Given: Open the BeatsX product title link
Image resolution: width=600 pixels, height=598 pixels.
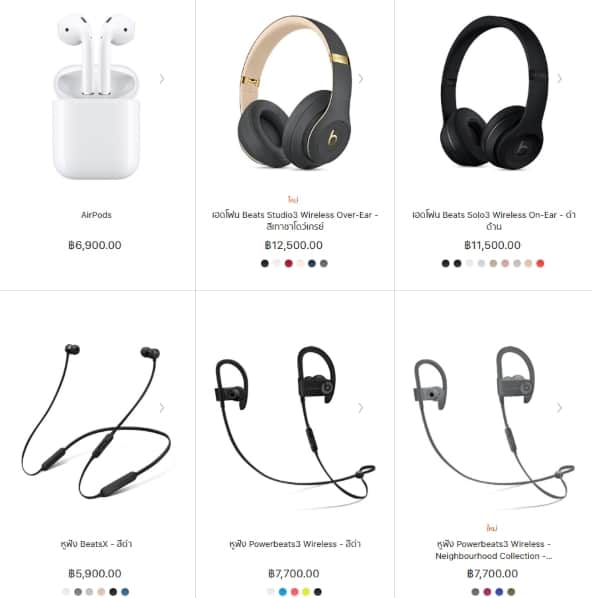Looking at the screenshot, I should coord(96,544).
